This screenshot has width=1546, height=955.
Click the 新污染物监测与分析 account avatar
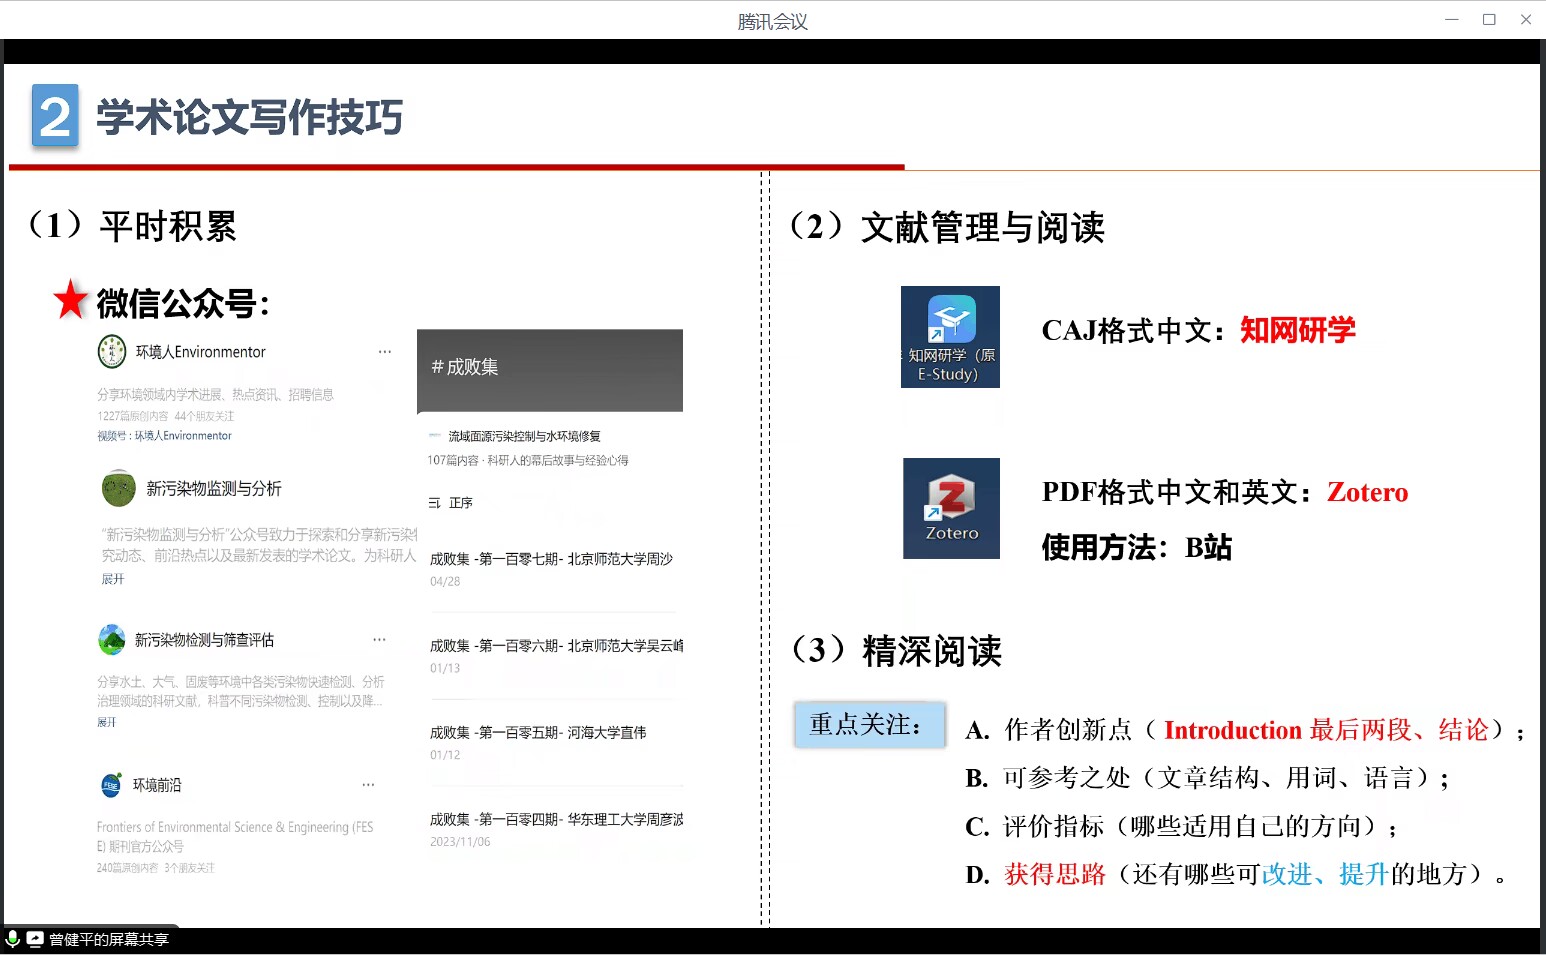point(119,488)
